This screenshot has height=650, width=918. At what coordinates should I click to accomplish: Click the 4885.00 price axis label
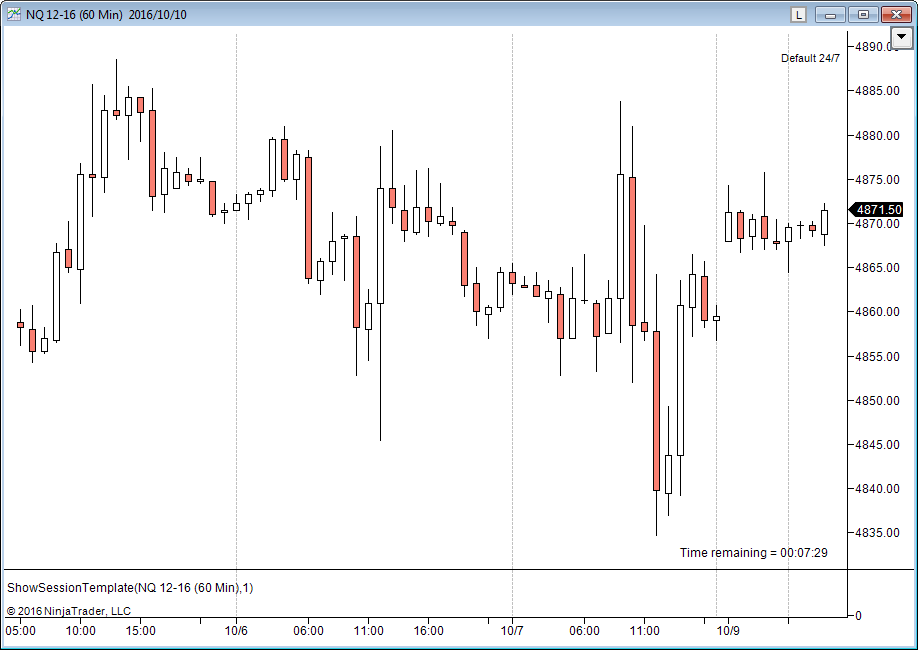coord(877,91)
